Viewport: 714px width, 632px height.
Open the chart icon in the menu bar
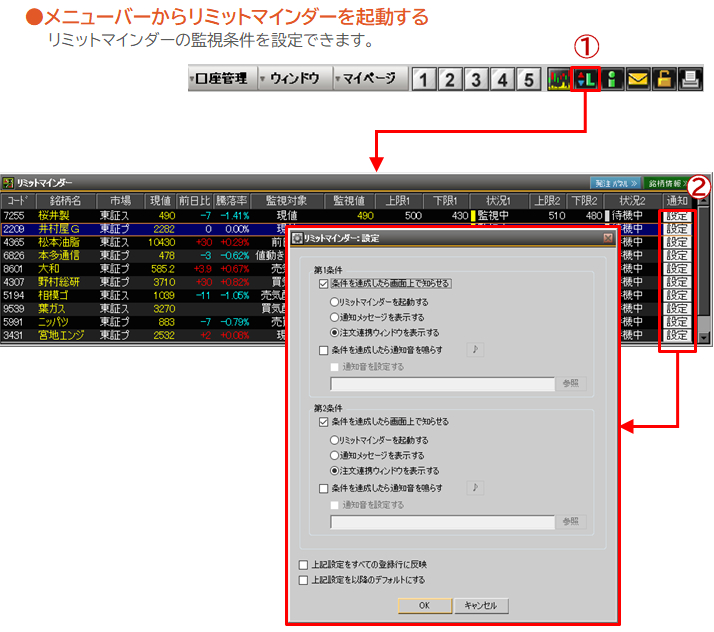tap(559, 79)
